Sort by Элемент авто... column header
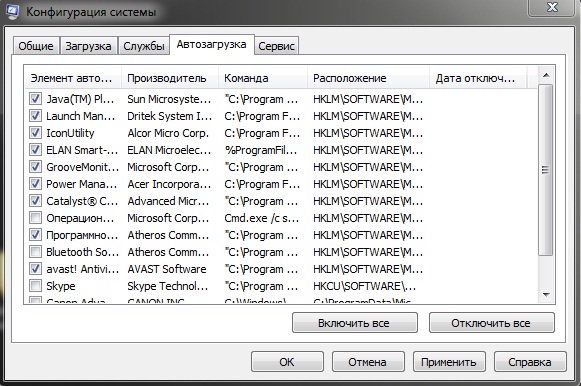The width and height of the screenshot is (581, 386). 73,78
